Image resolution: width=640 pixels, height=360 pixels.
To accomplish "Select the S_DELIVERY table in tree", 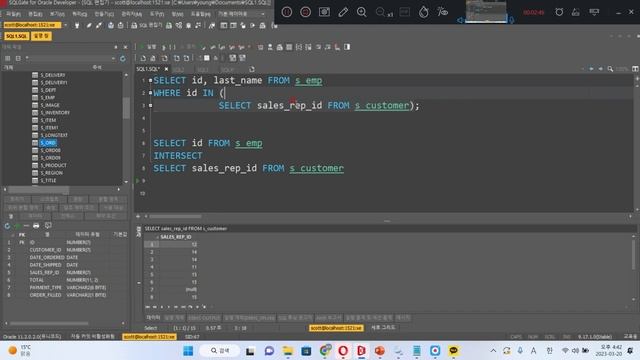I will point(53,75).
